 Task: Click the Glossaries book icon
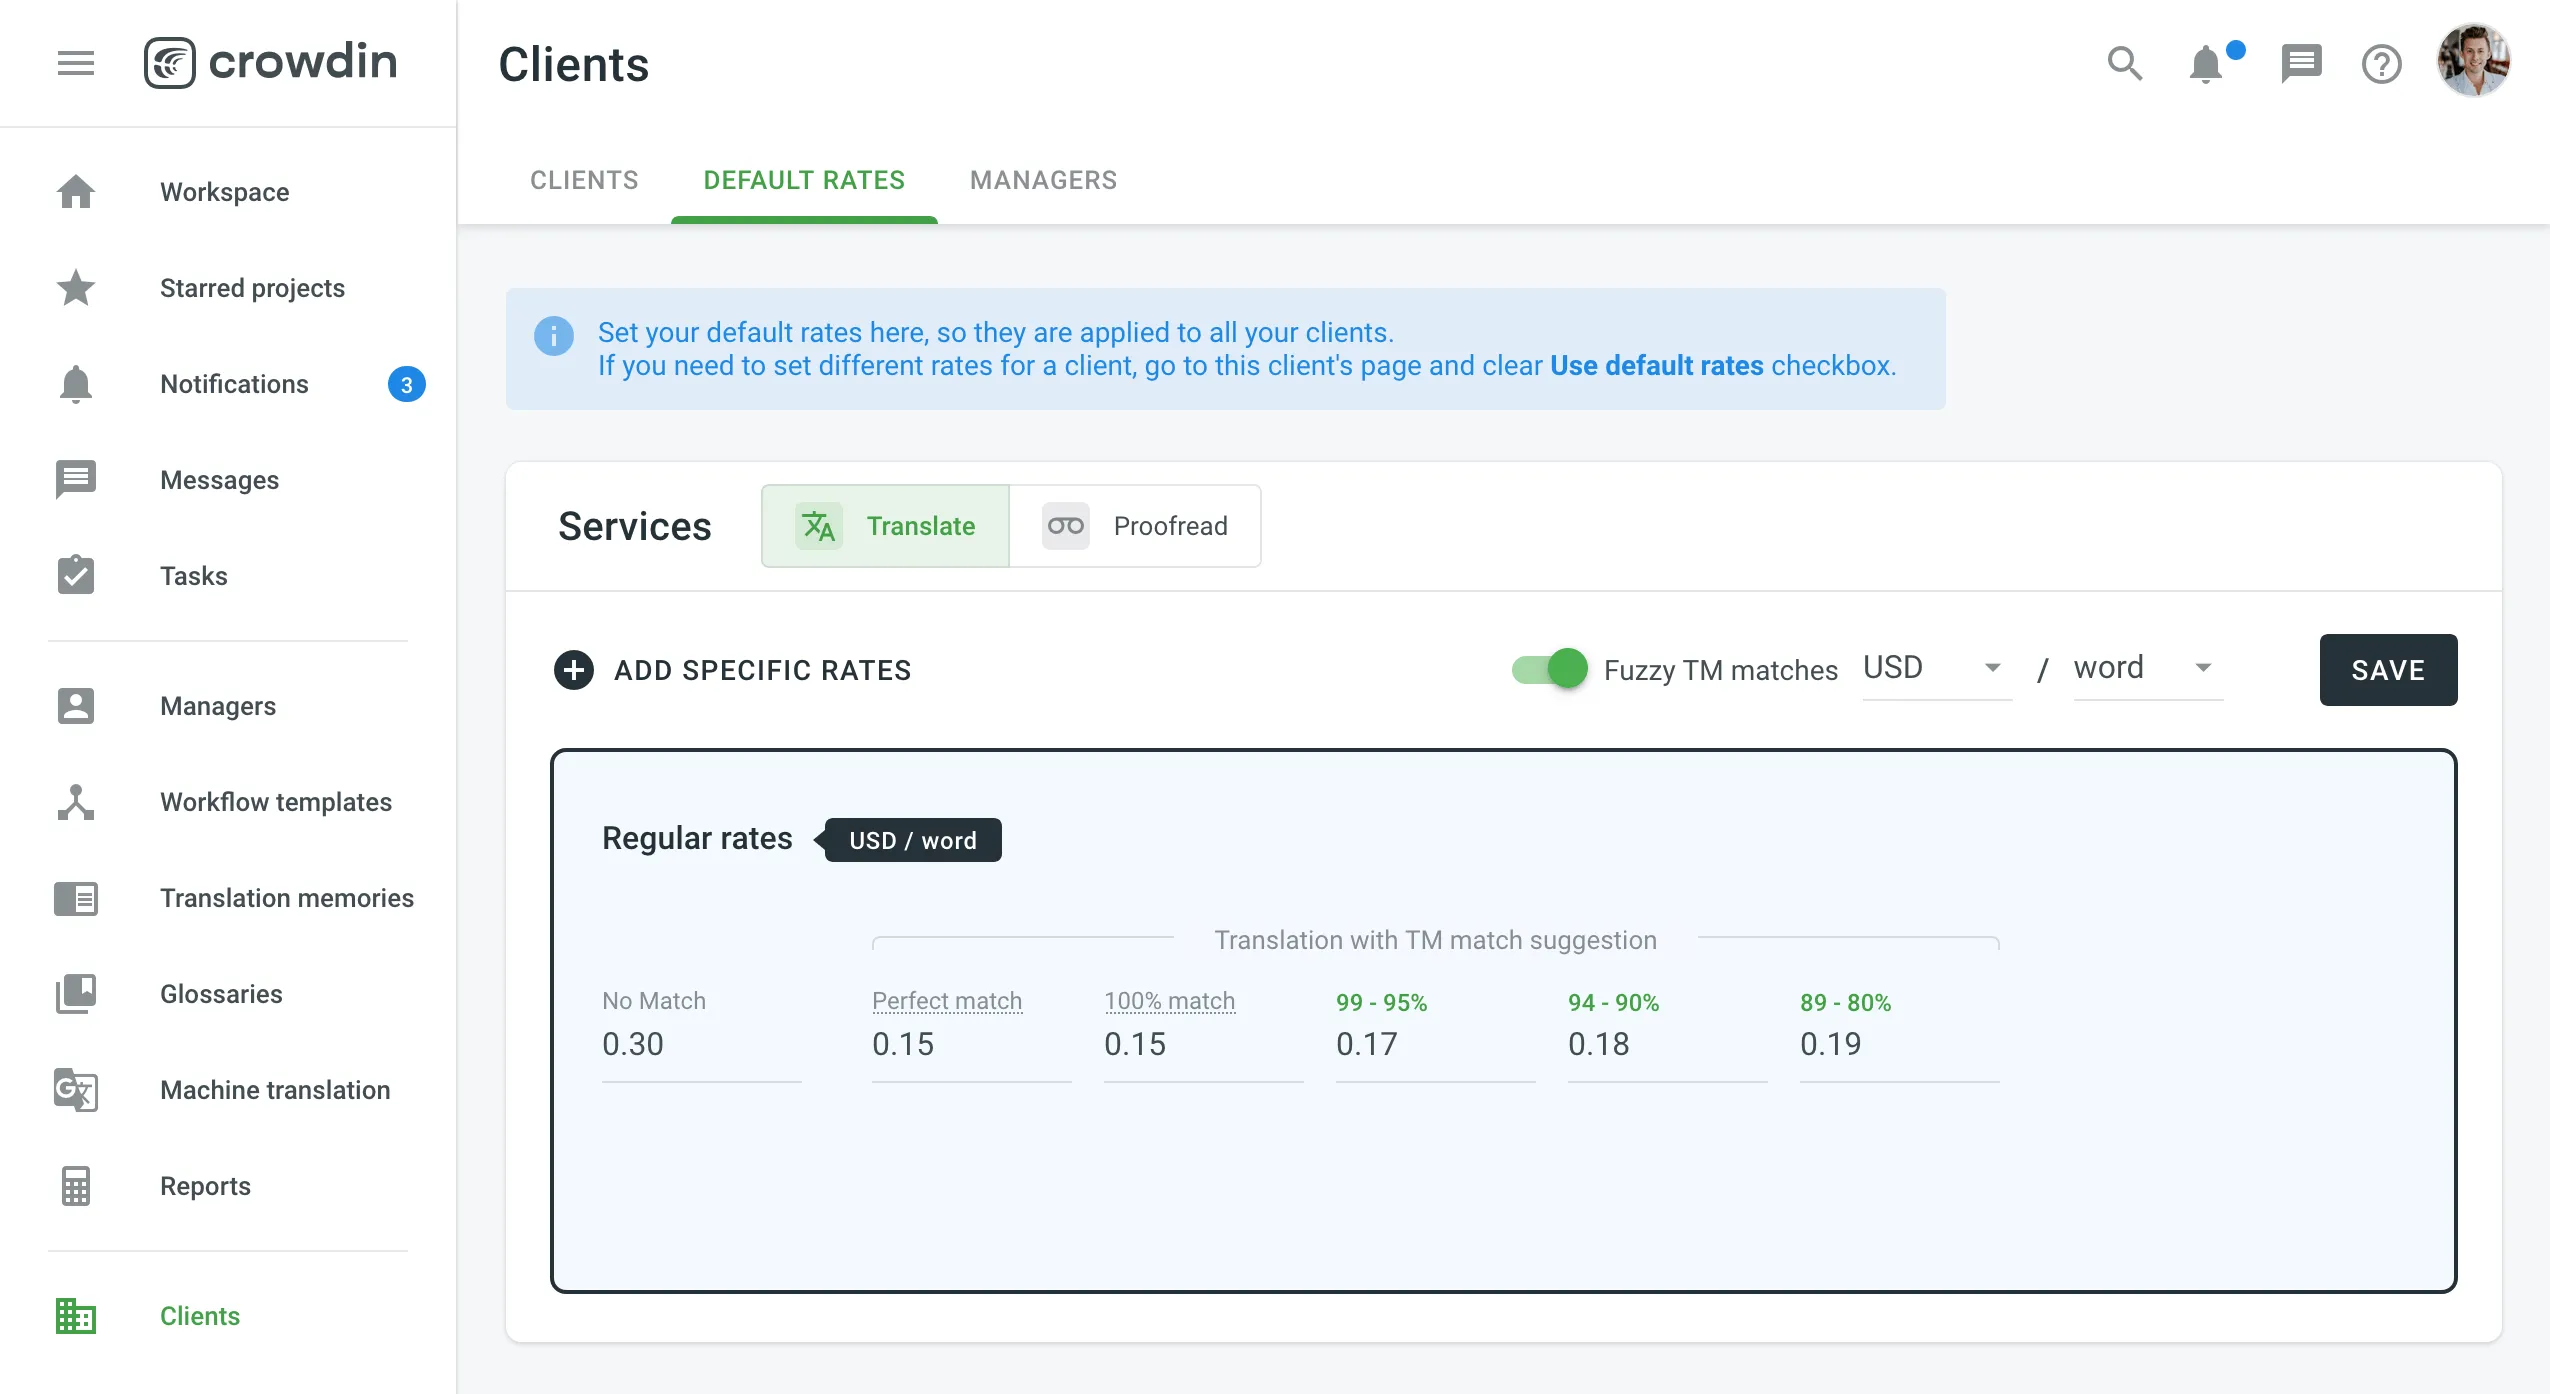[x=75, y=993]
